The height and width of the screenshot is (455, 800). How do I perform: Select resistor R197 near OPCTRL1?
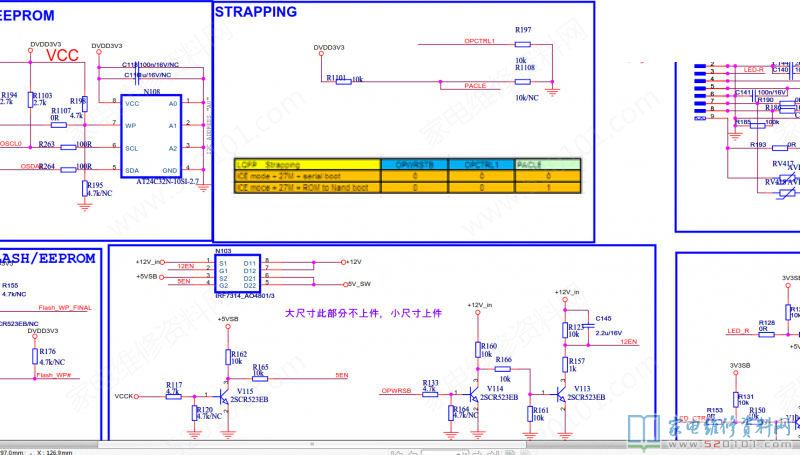[x=523, y=43]
